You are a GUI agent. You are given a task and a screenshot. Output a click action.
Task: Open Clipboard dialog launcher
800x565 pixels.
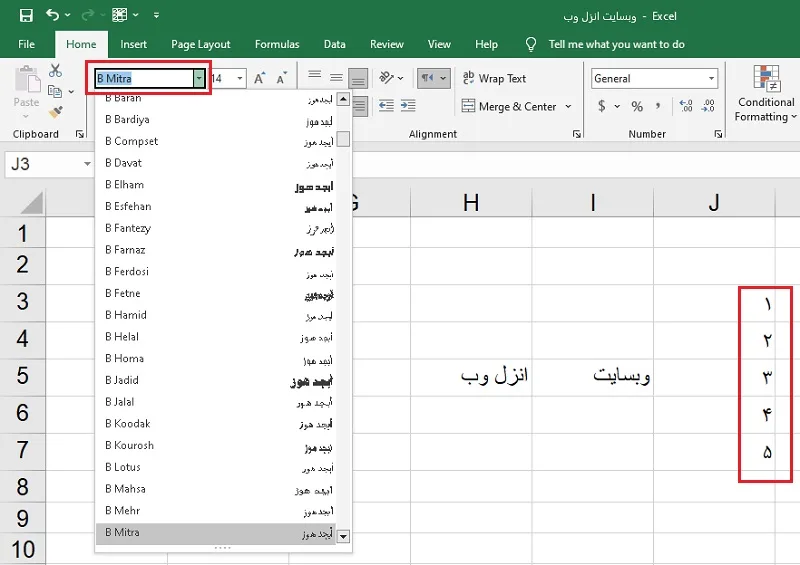click(80, 134)
